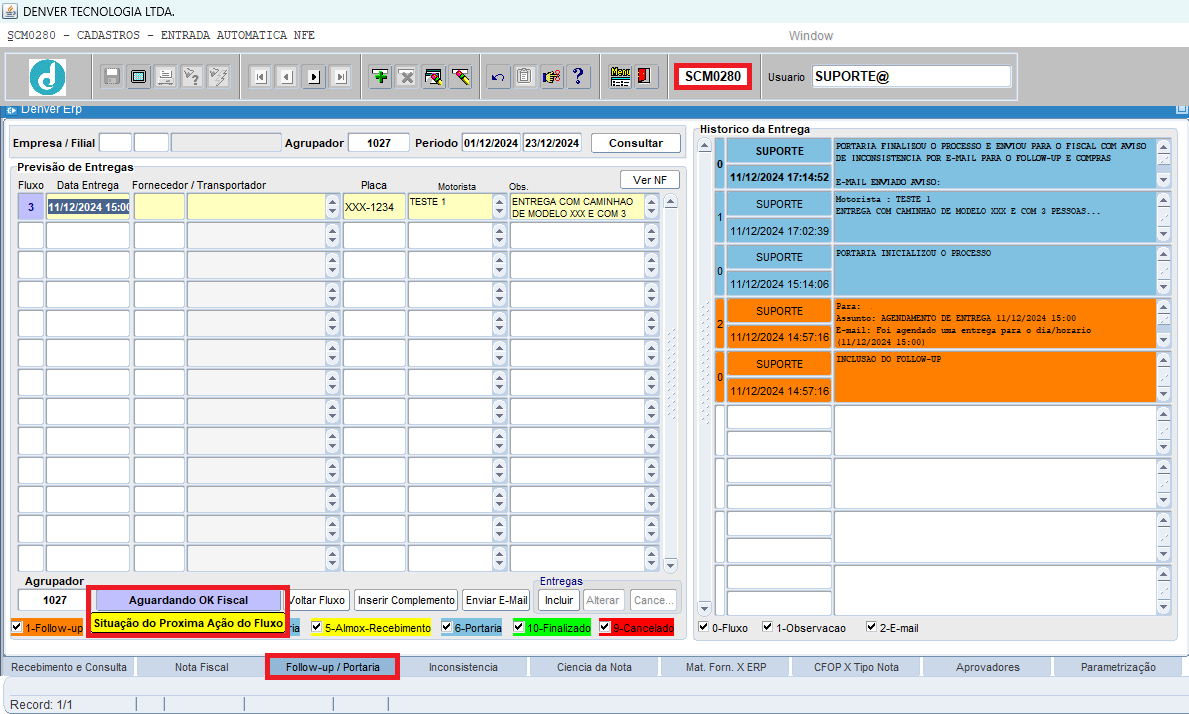1189x714 pixels.
Task: Click the Motorista TESTE 1 stepper arrows
Action: pyautogui.click(x=499, y=207)
